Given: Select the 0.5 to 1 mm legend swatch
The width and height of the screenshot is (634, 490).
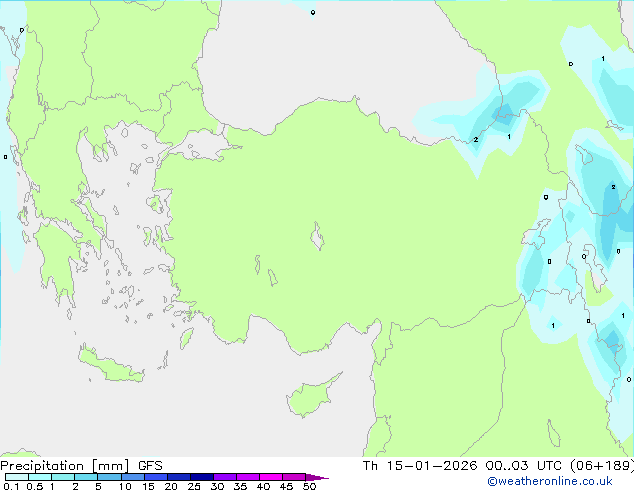Looking at the screenshot, I should point(40,477).
